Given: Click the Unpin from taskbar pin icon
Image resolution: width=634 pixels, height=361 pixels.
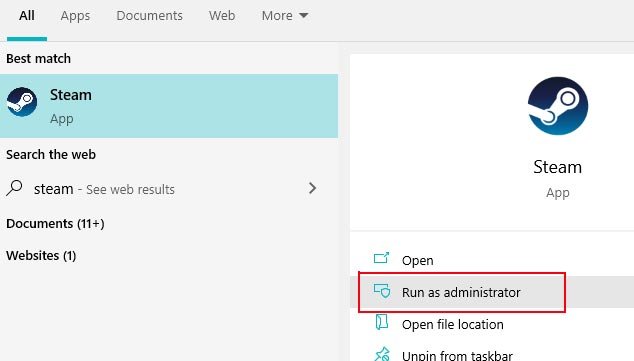Looking at the screenshot, I should coord(382,355).
